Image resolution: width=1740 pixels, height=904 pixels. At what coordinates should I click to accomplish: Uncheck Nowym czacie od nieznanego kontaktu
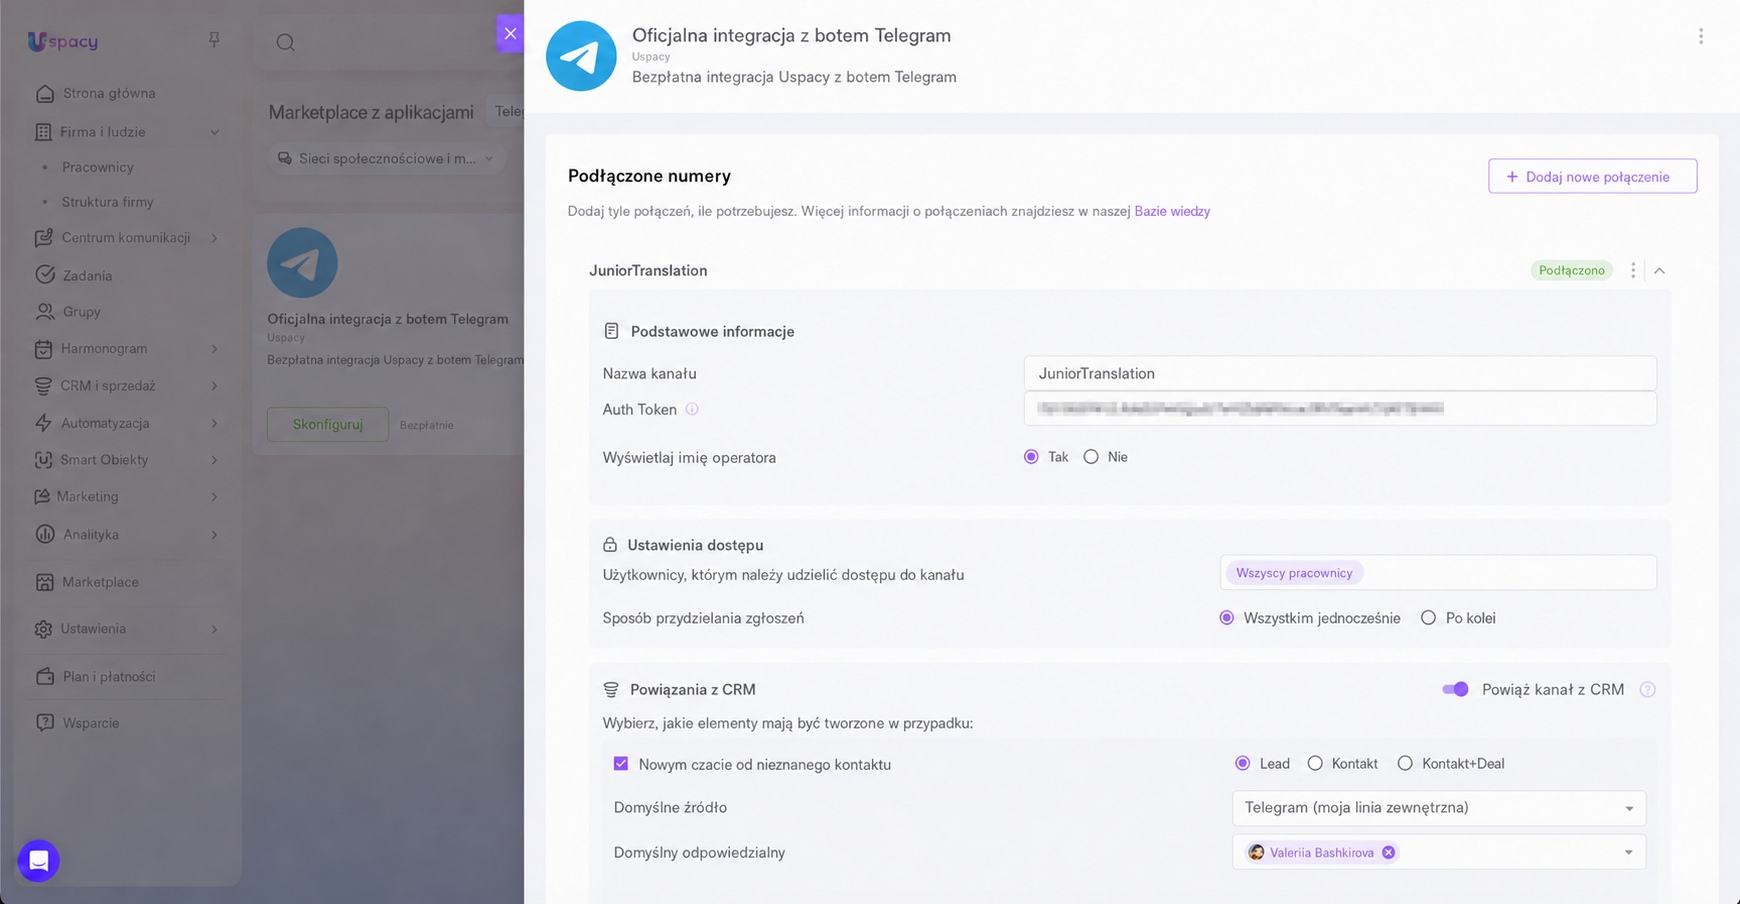coord(621,764)
